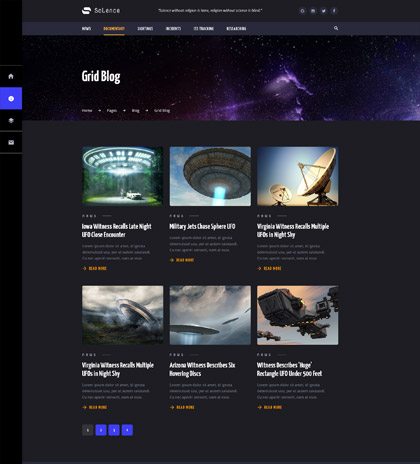
Task: Open the rectangular spaceship thumbnail
Action: pyautogui.click(x=297, y=315)
